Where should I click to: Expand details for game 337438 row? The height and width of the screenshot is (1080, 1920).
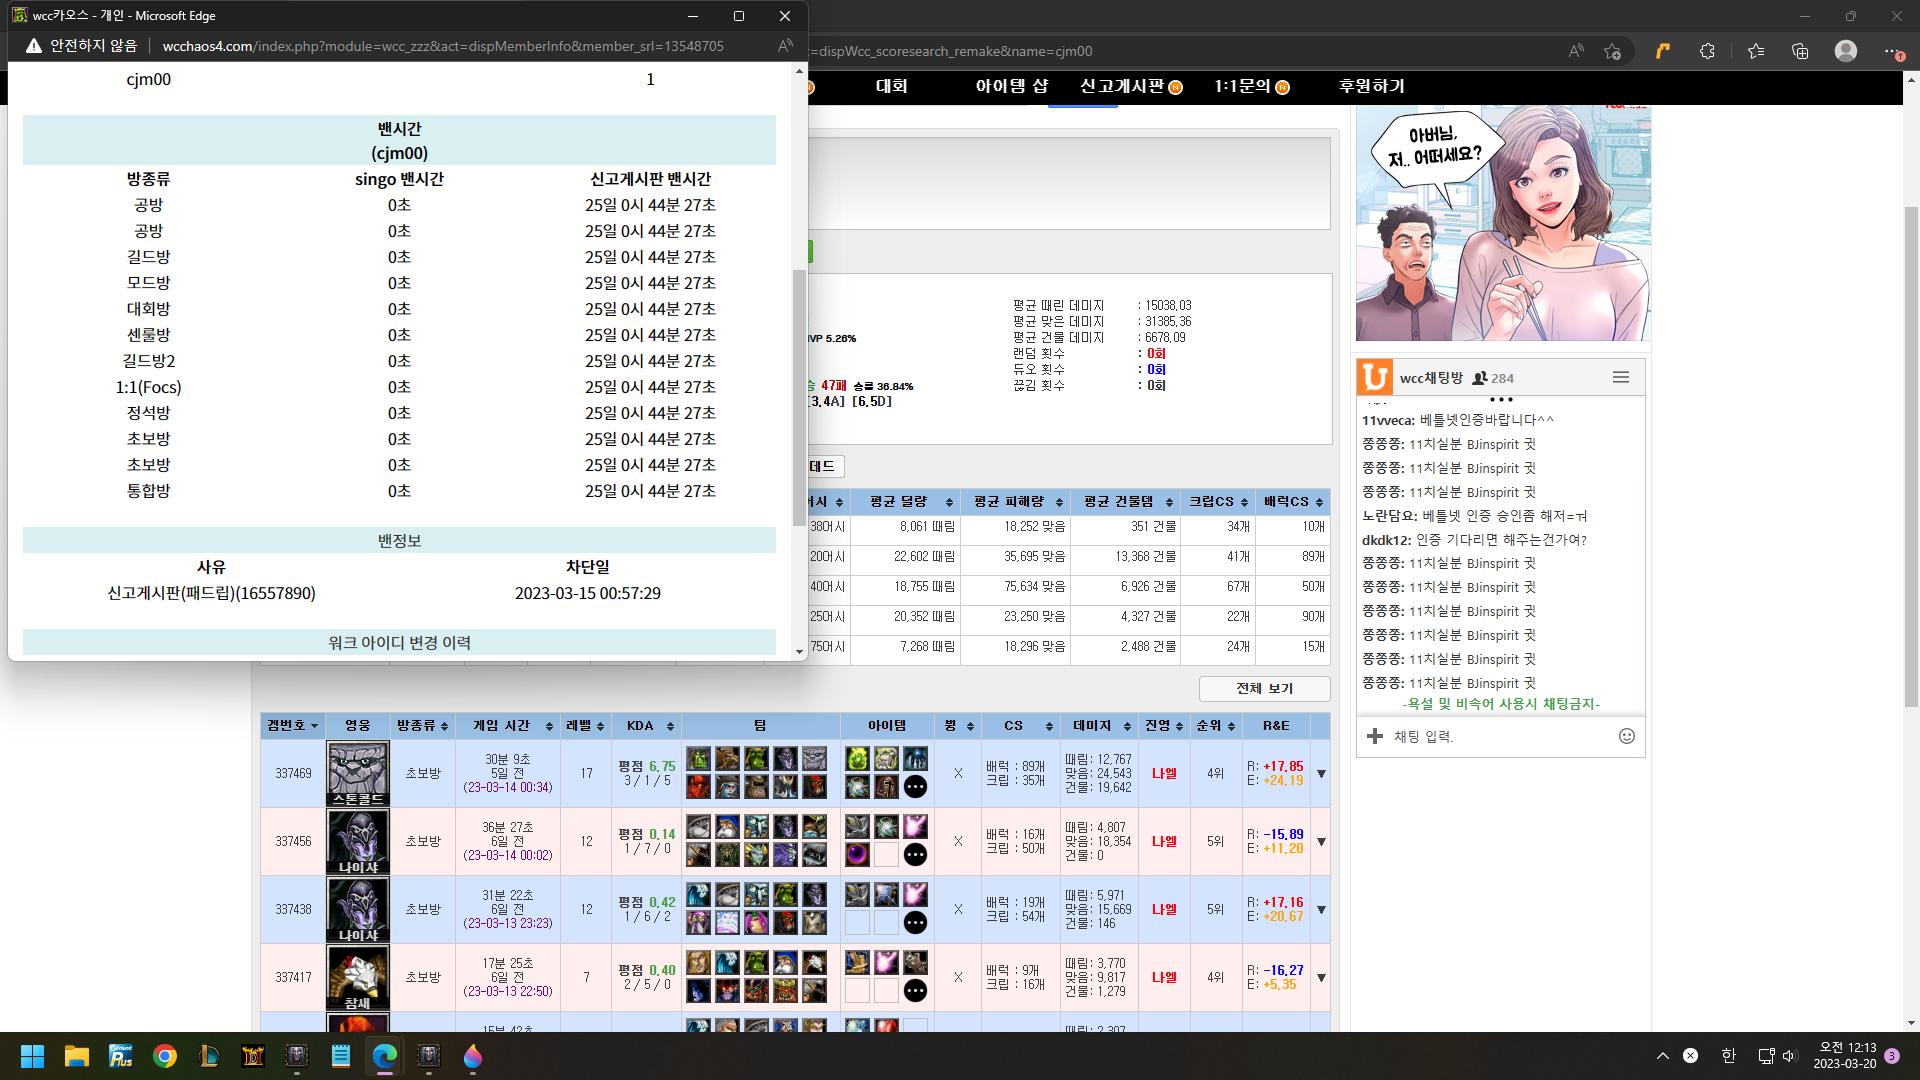point(1321,910)
